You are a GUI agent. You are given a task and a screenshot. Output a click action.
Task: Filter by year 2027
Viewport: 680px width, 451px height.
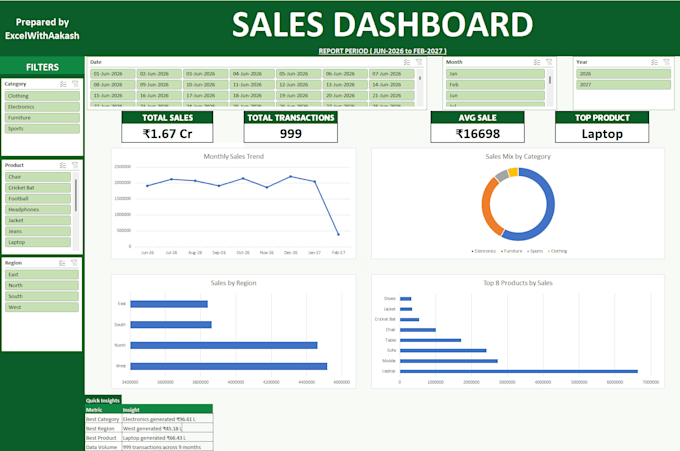point(624,85)
